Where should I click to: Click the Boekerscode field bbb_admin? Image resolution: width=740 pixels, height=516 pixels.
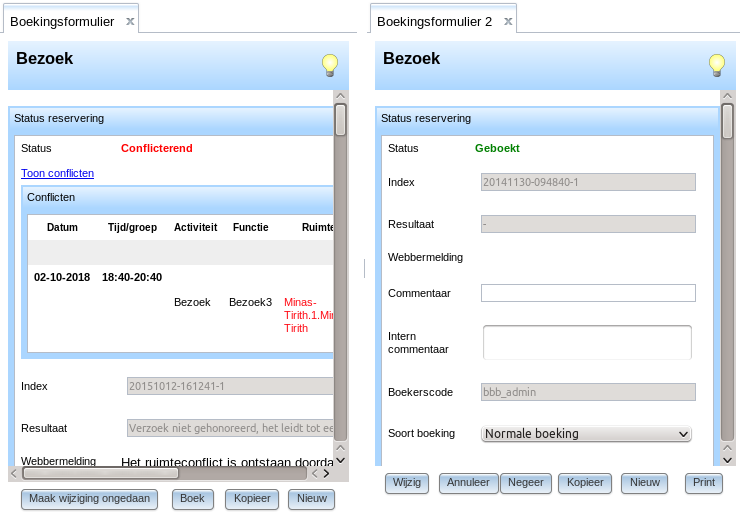coord(588,392)
